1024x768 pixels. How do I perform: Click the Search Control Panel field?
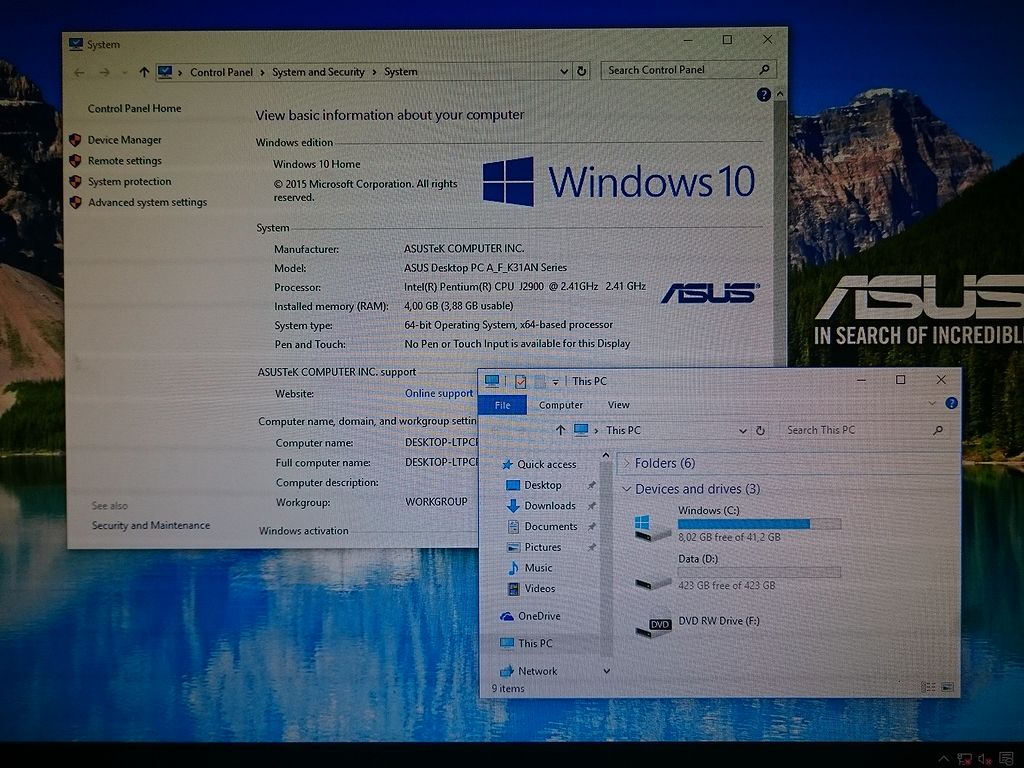click(x=689, y=70)
